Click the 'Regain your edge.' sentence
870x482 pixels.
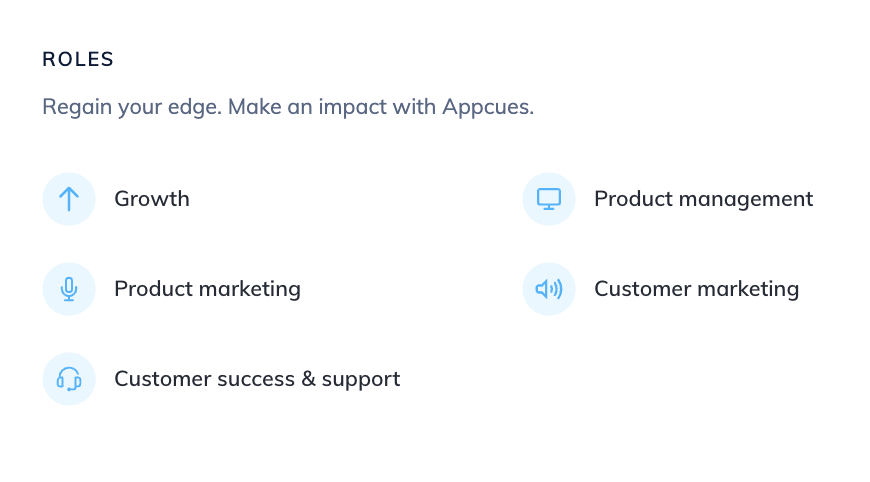(132, 106)
